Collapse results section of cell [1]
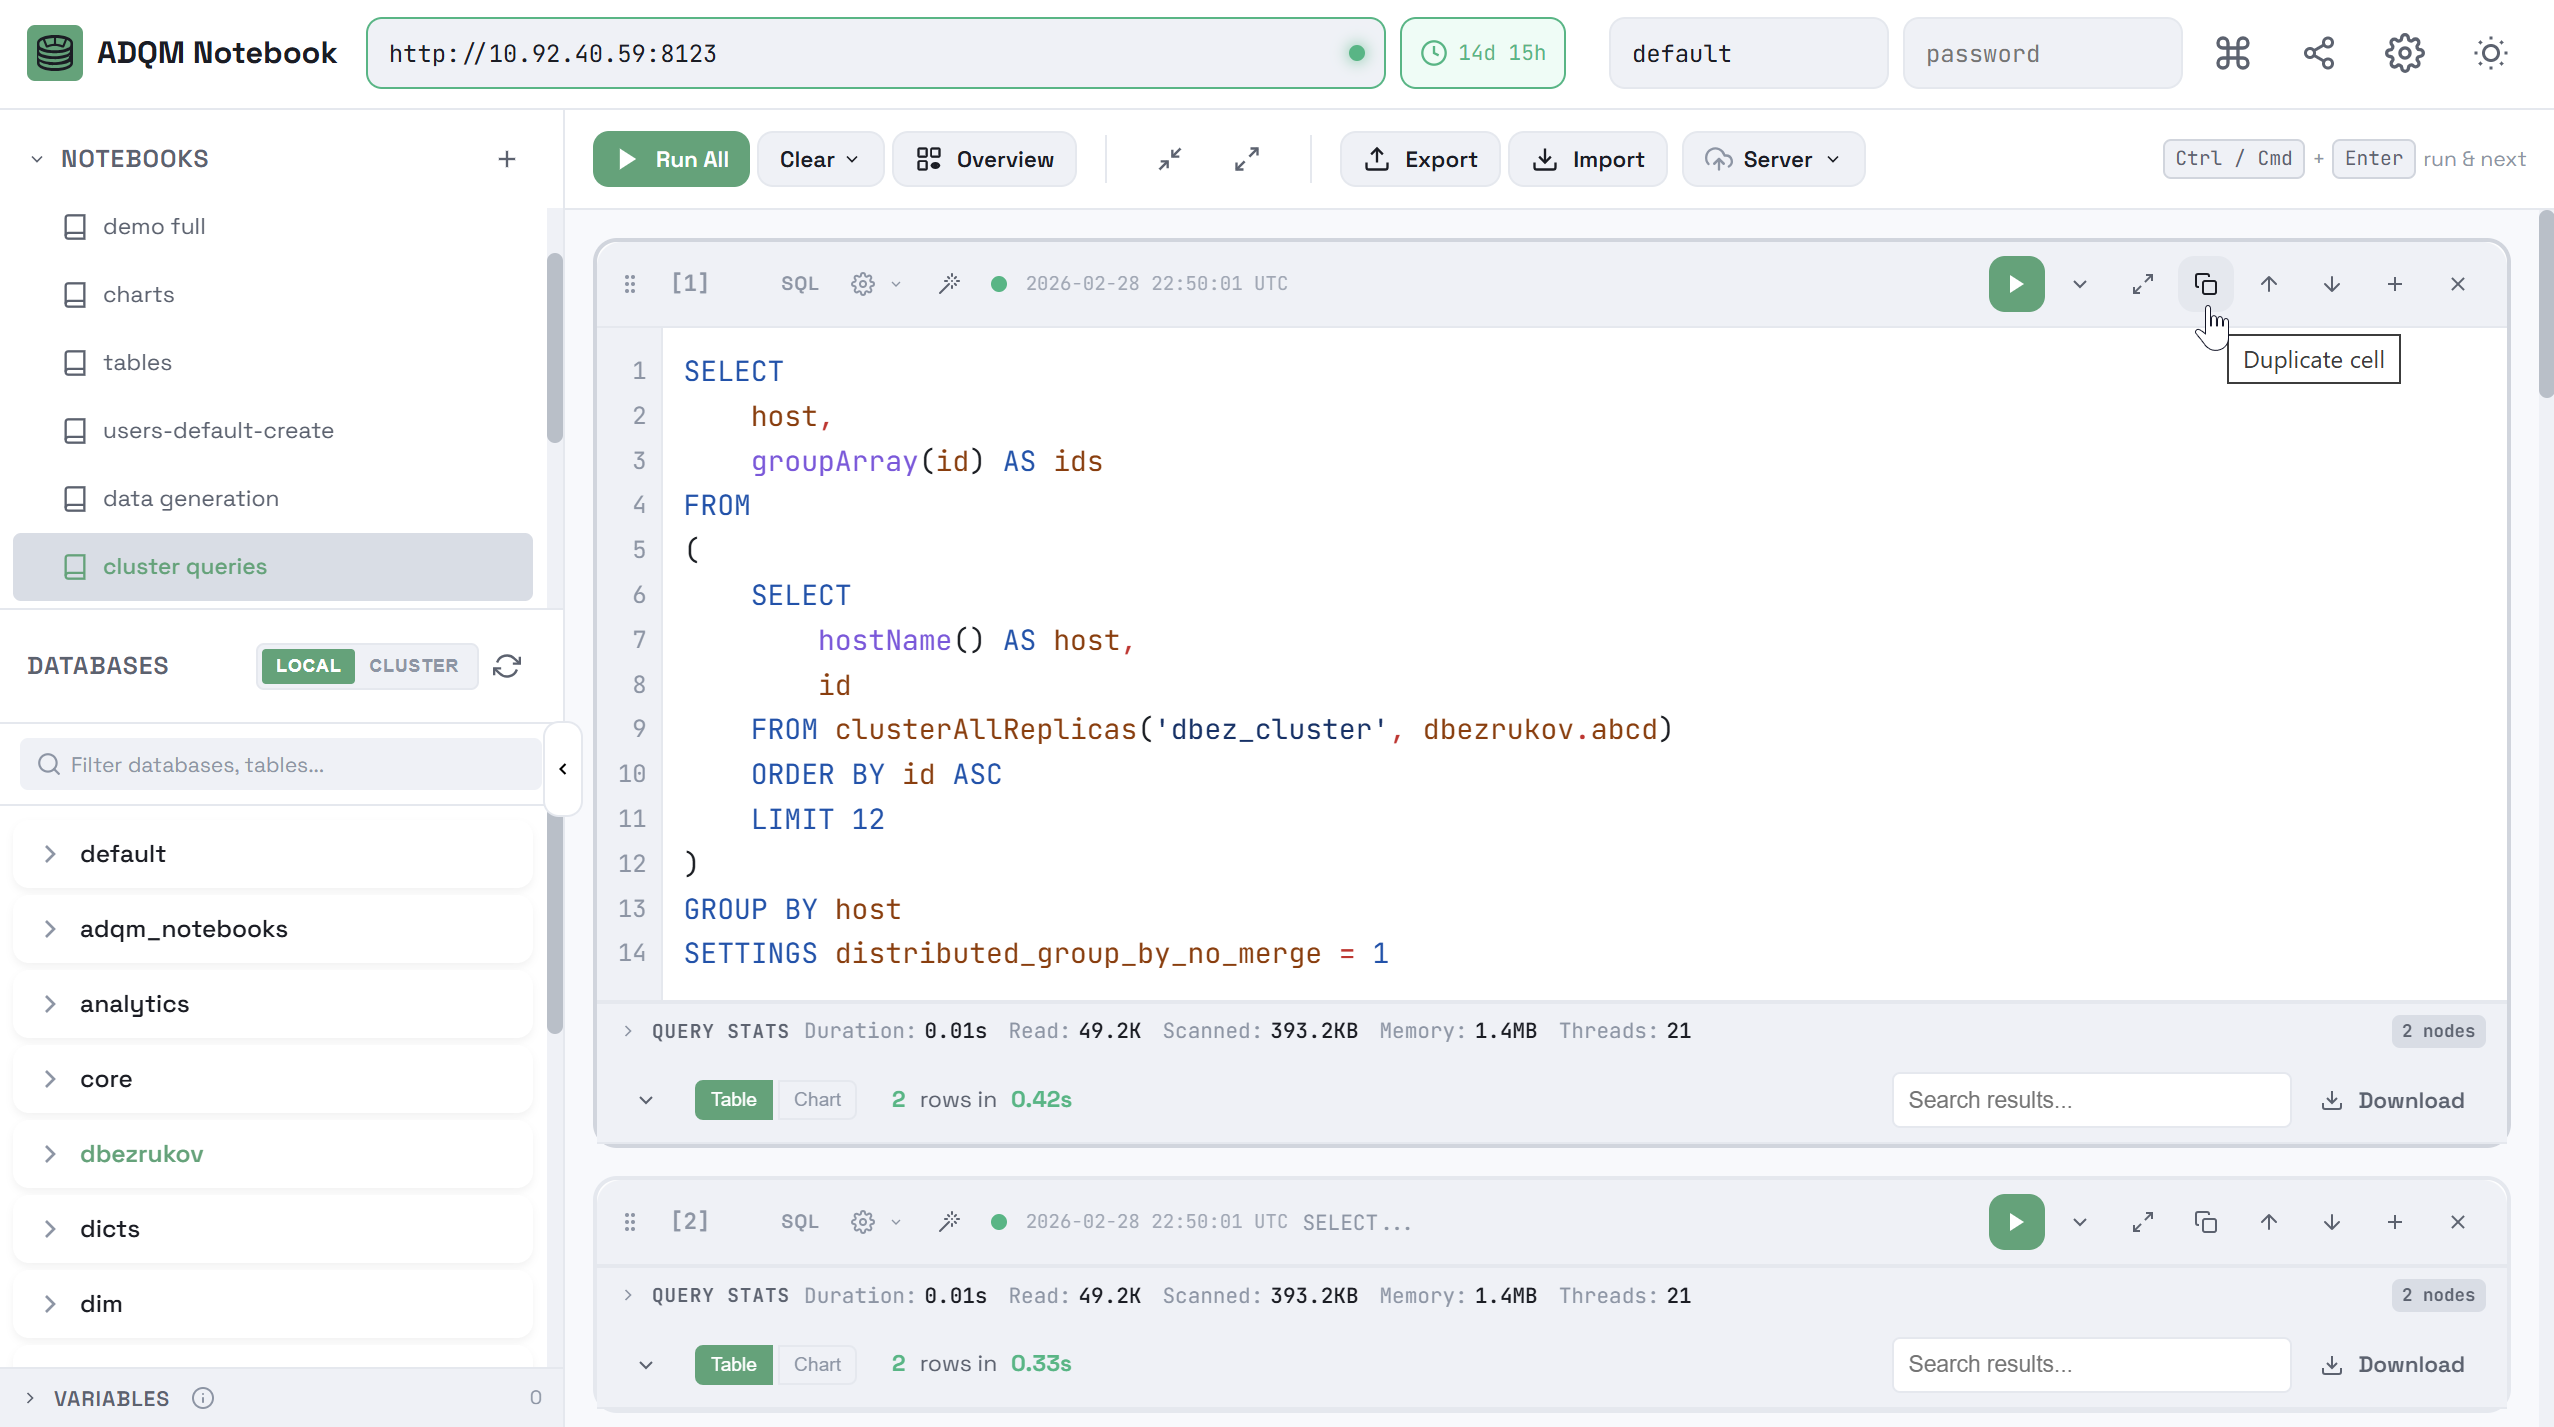 click(x=646, y=1100)
